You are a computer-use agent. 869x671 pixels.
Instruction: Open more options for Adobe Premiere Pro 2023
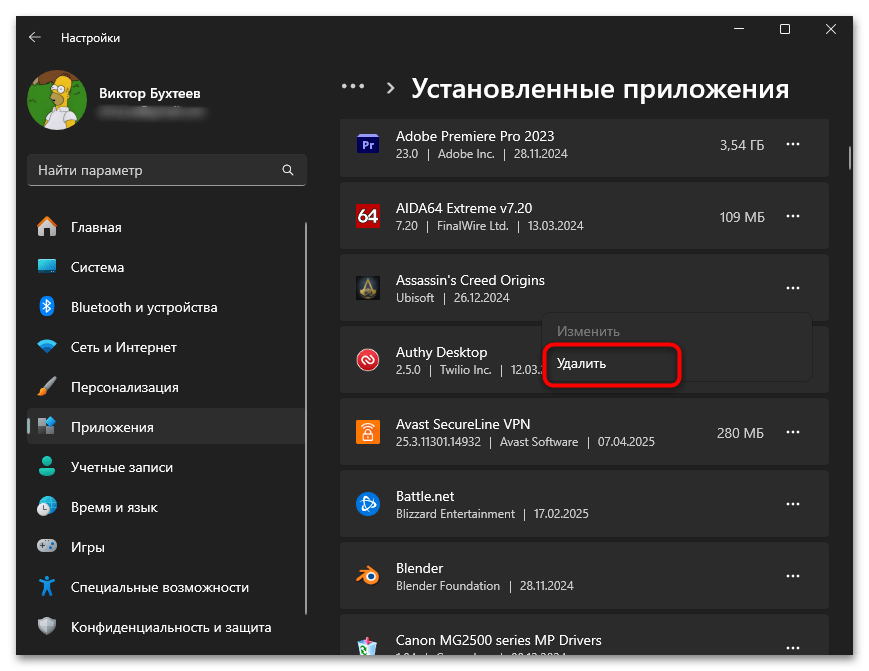793,145
